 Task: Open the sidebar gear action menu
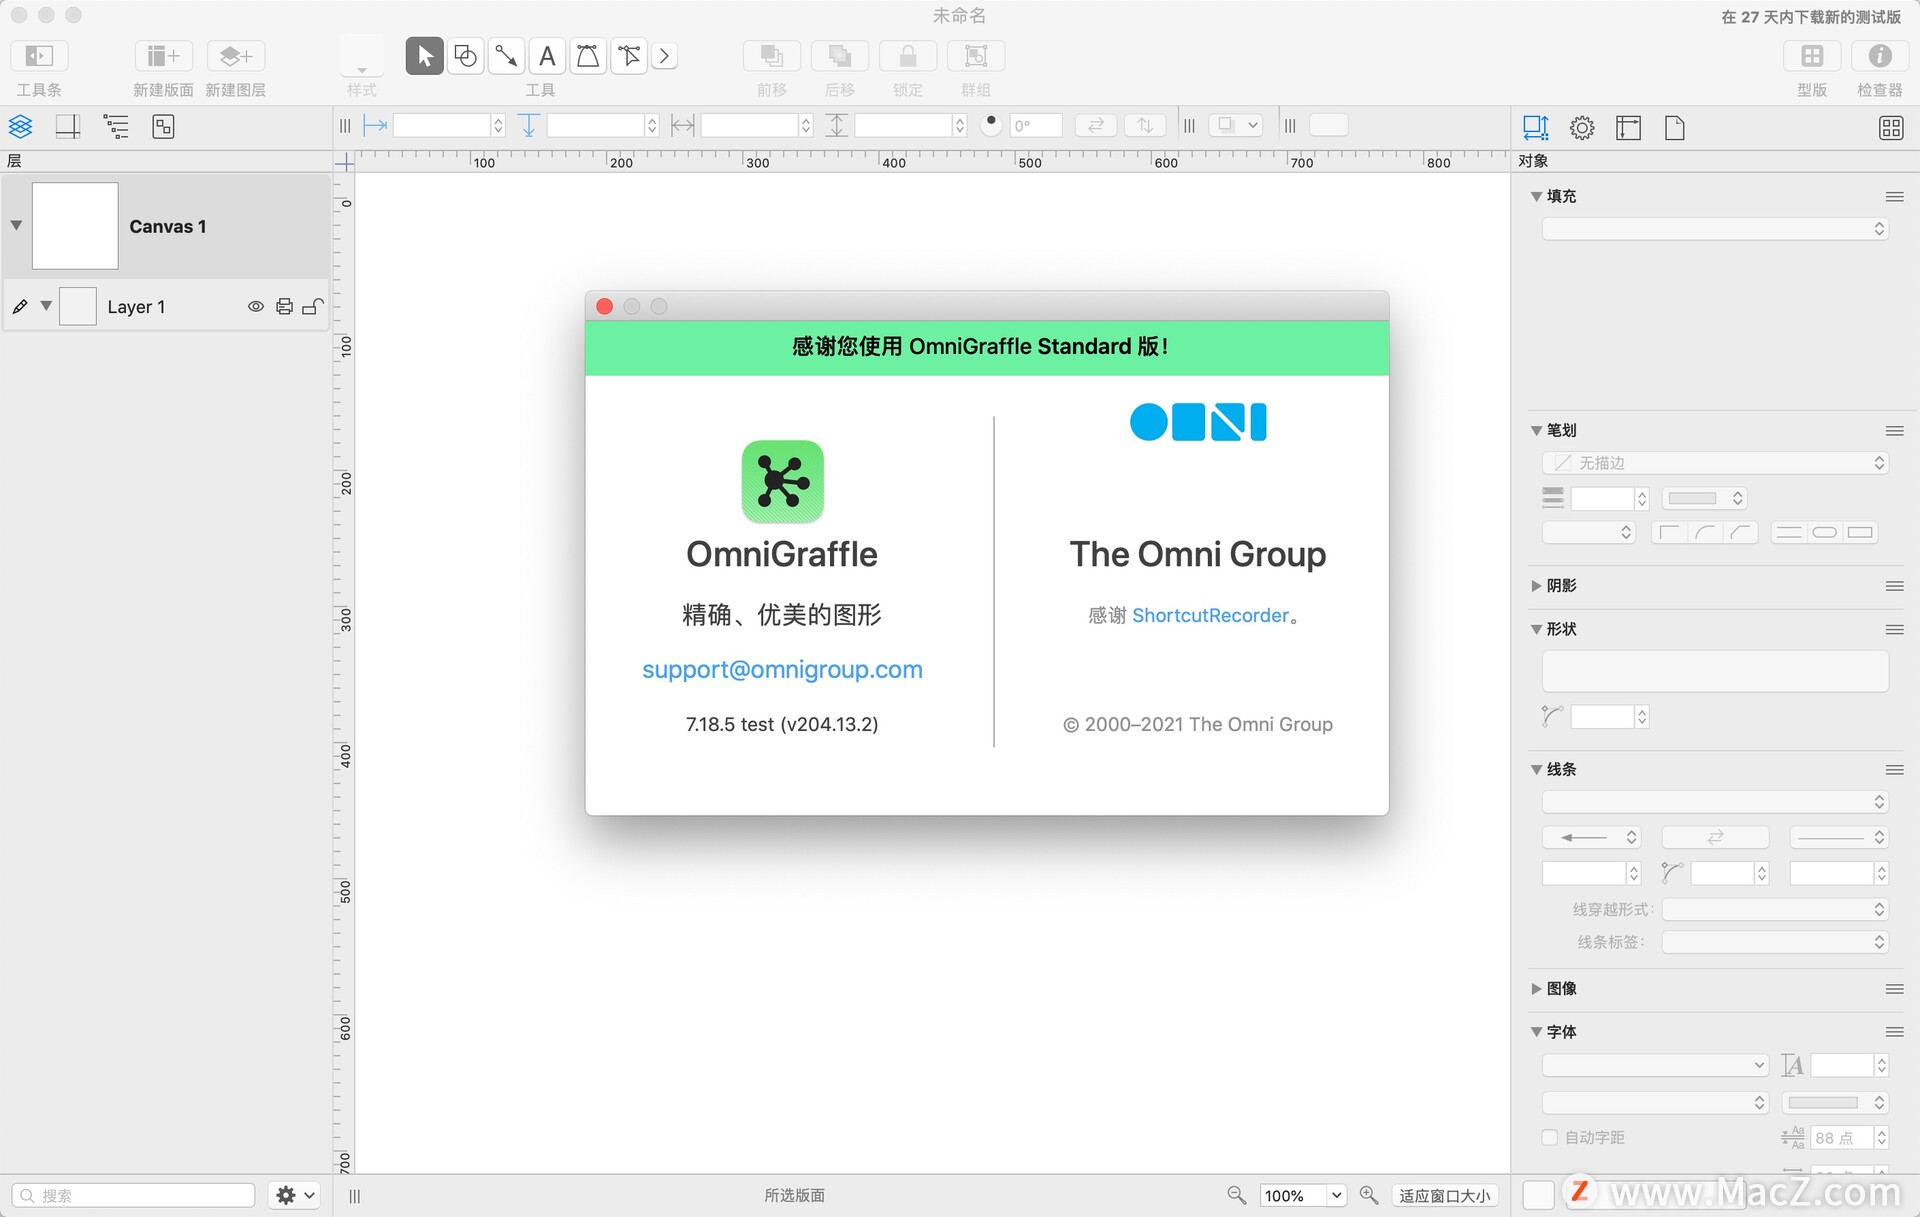click(294, 1195)
